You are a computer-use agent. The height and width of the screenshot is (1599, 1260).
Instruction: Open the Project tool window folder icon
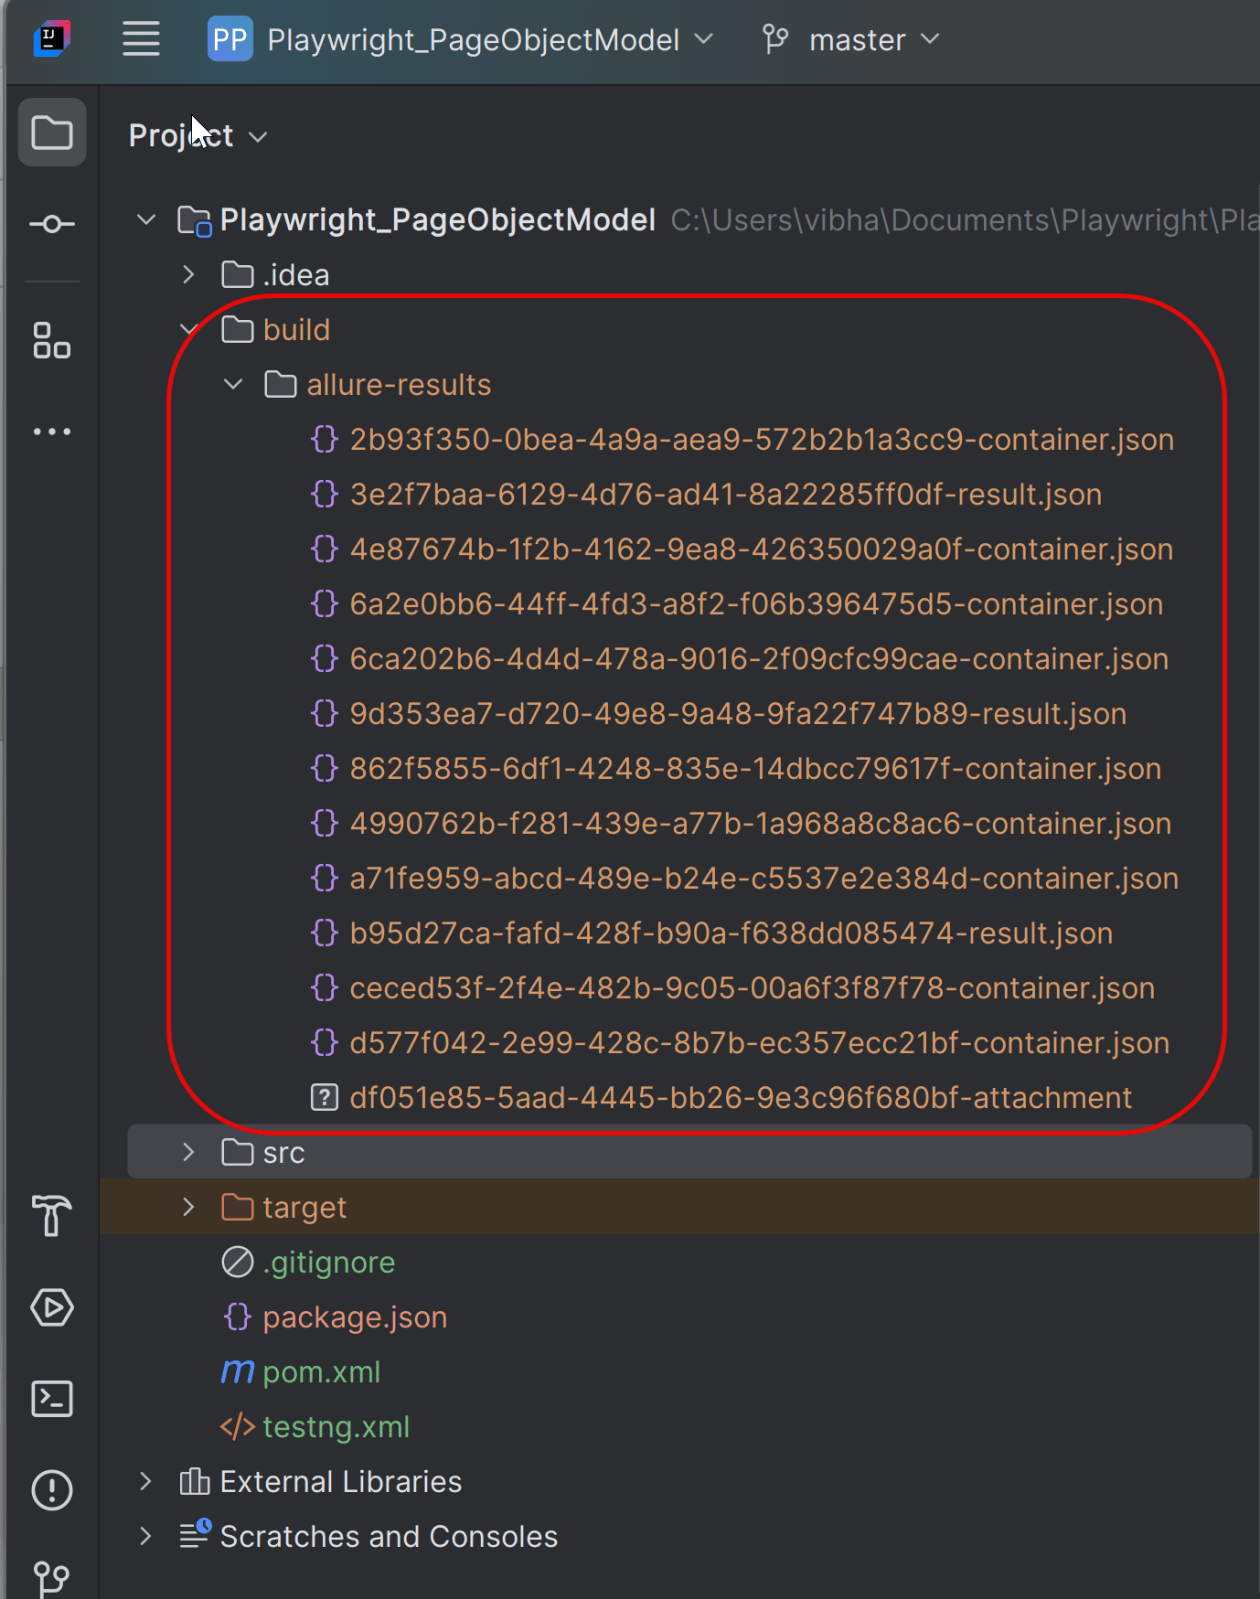pos(52,132)
